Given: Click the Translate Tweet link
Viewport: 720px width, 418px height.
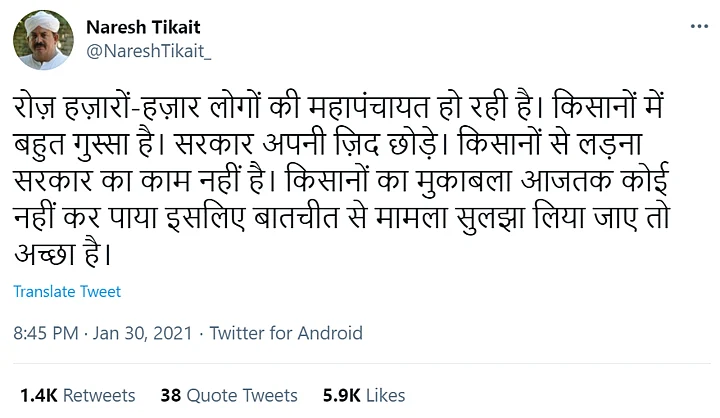Looking at the screenshot, I should click(x=67, y=291).
